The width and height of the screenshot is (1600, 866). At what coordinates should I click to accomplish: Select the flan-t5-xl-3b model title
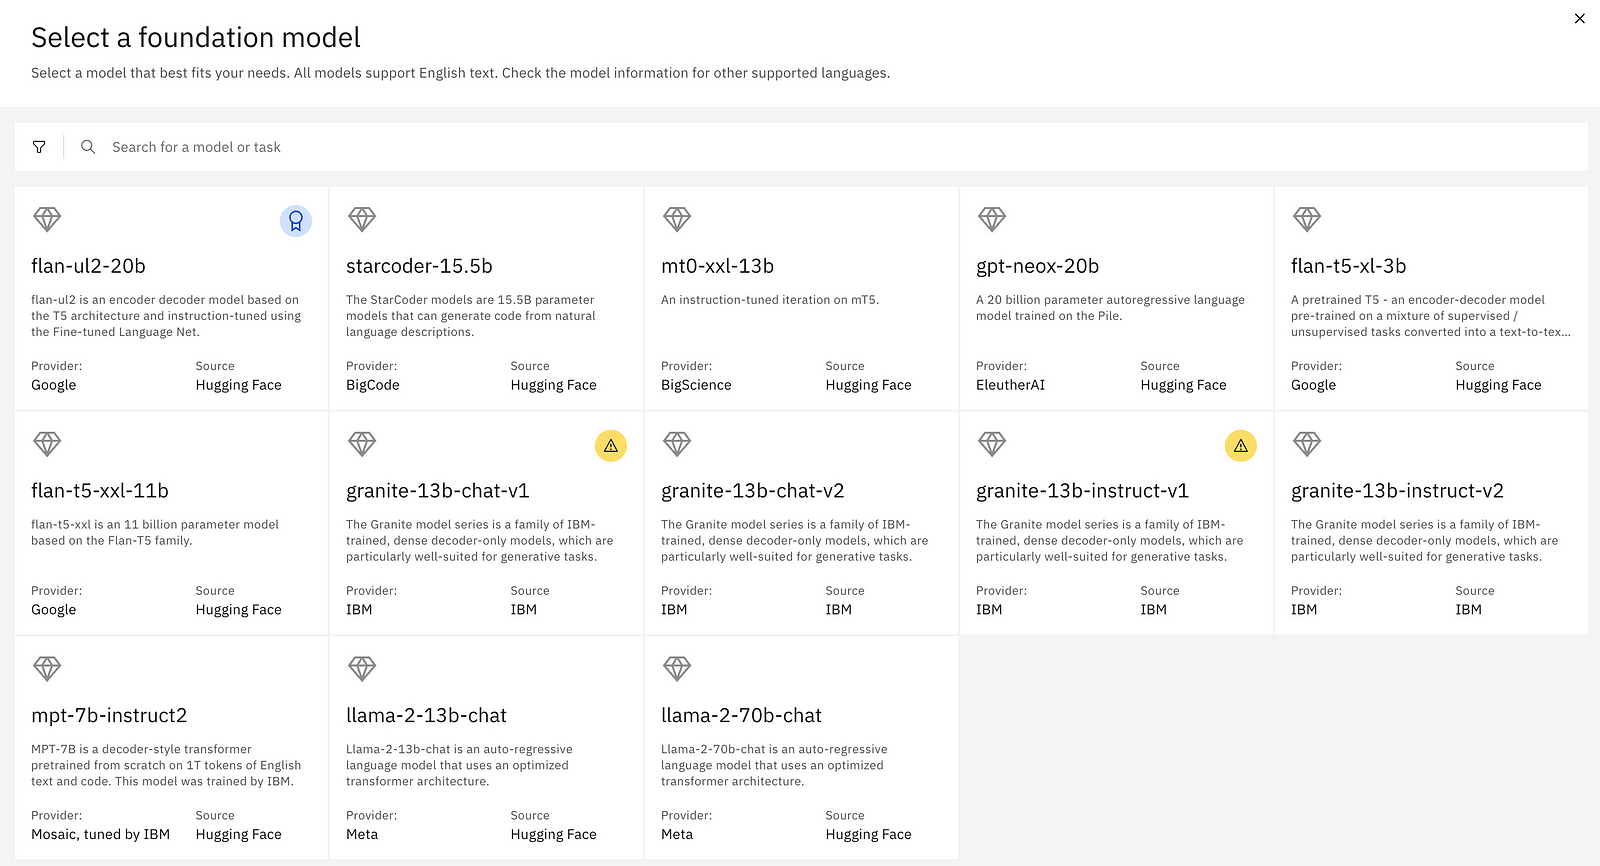(1348, 266)
